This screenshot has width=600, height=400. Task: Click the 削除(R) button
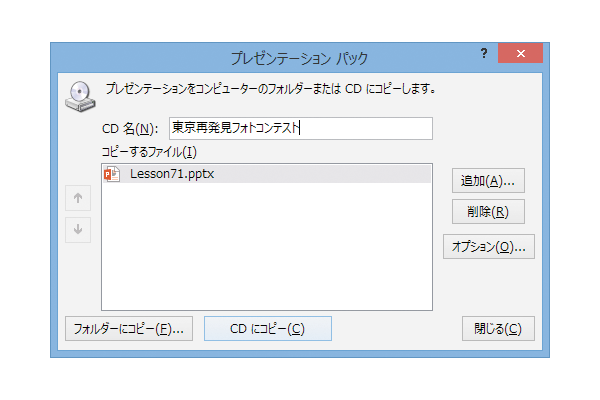click(x=488, y=212)
